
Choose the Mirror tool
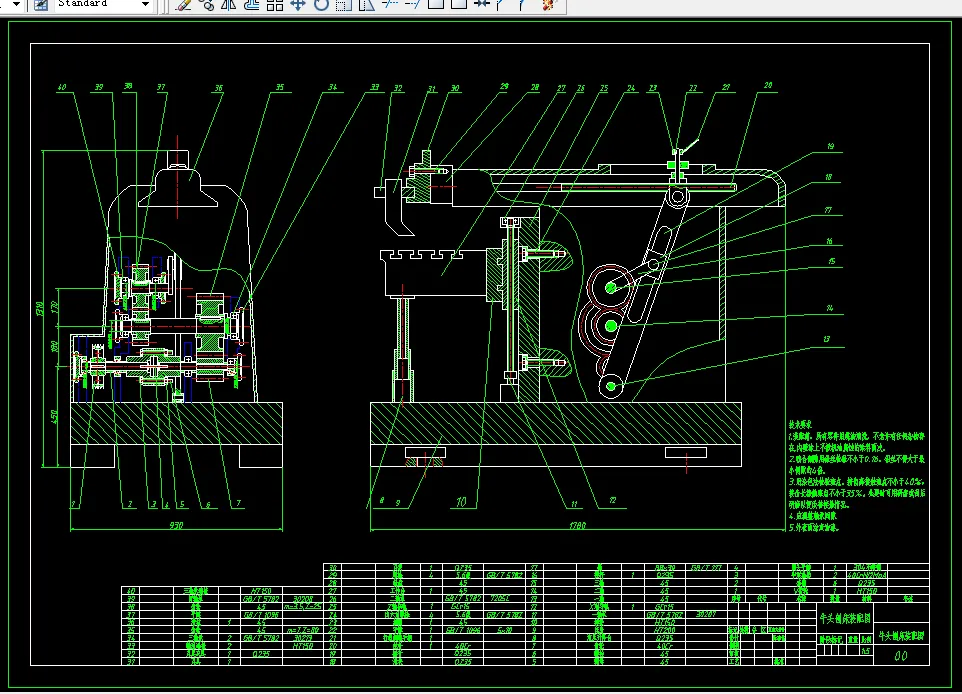[x=229, y=5]
